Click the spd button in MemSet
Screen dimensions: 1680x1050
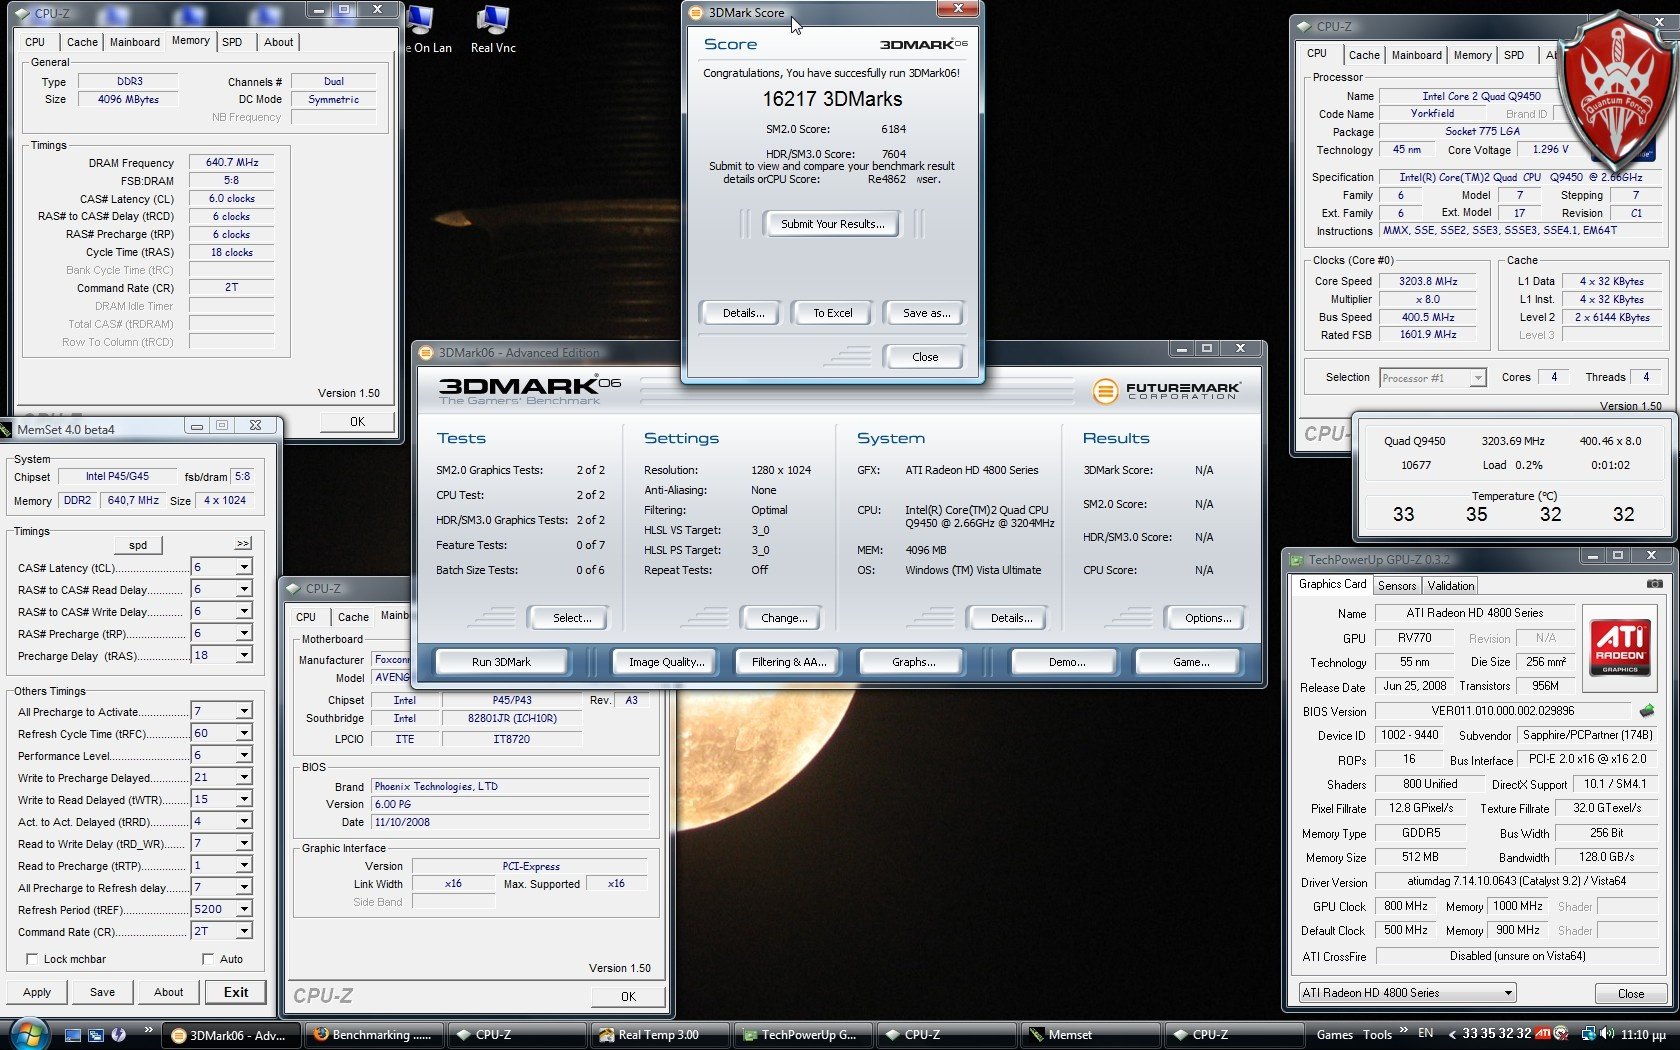coord(138,545)
